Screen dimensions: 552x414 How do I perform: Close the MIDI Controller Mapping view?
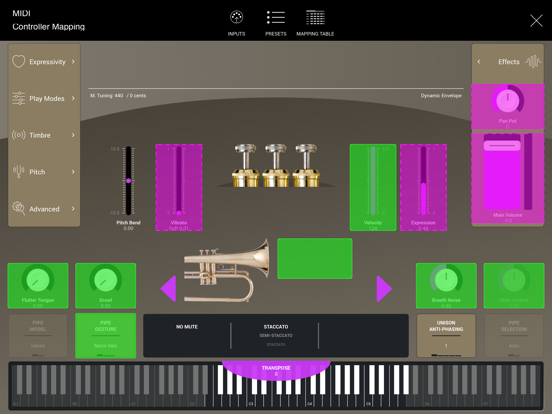click(x=536, y=21)
